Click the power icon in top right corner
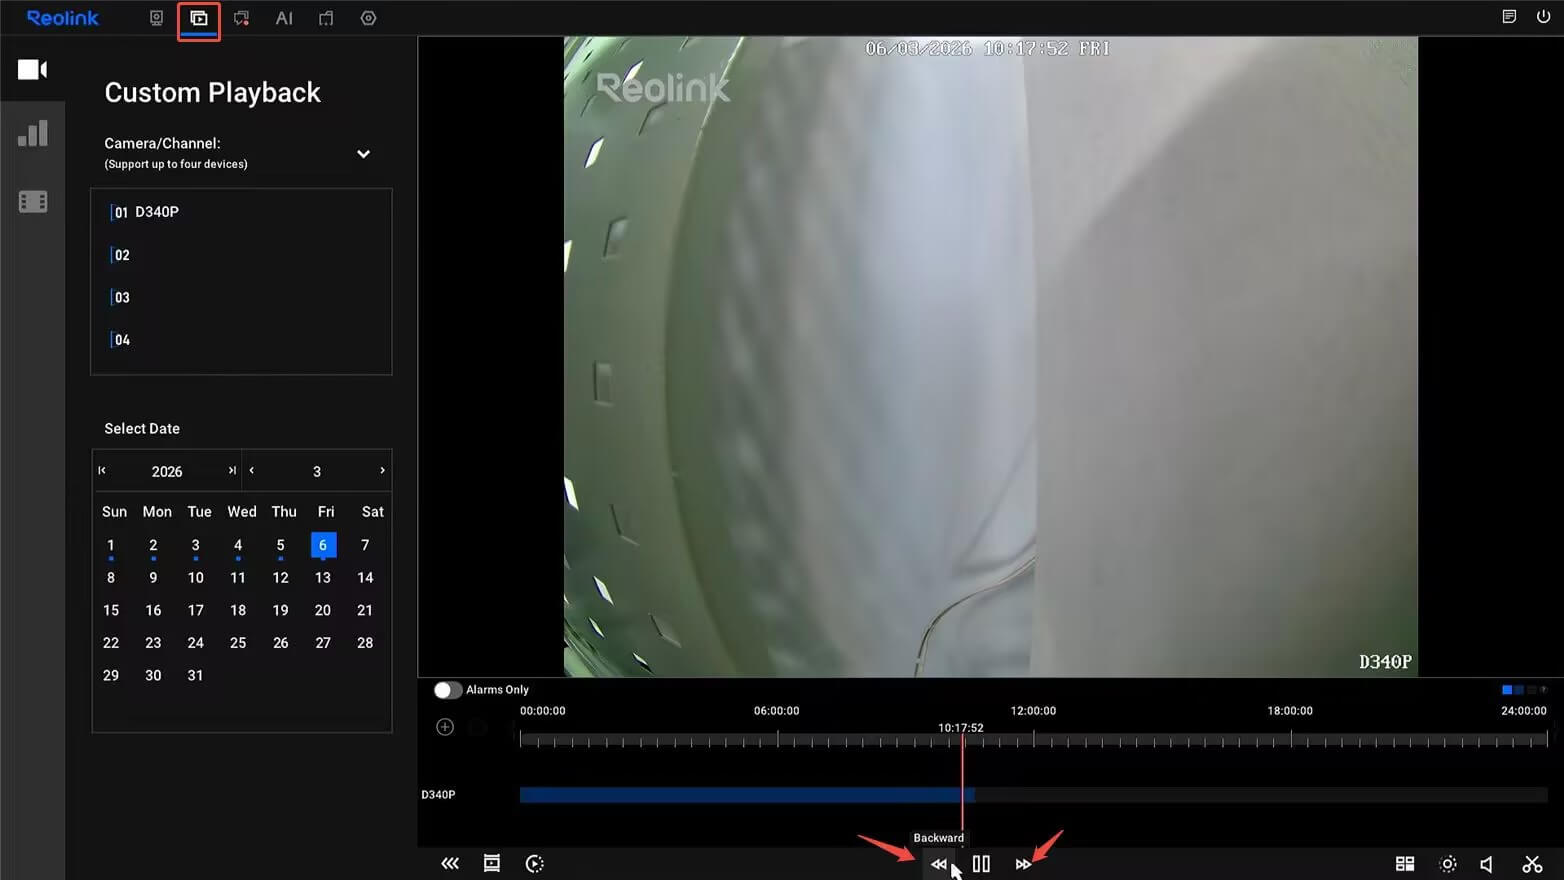This screenshot has height=880, width=1564. coord(1542,17)
